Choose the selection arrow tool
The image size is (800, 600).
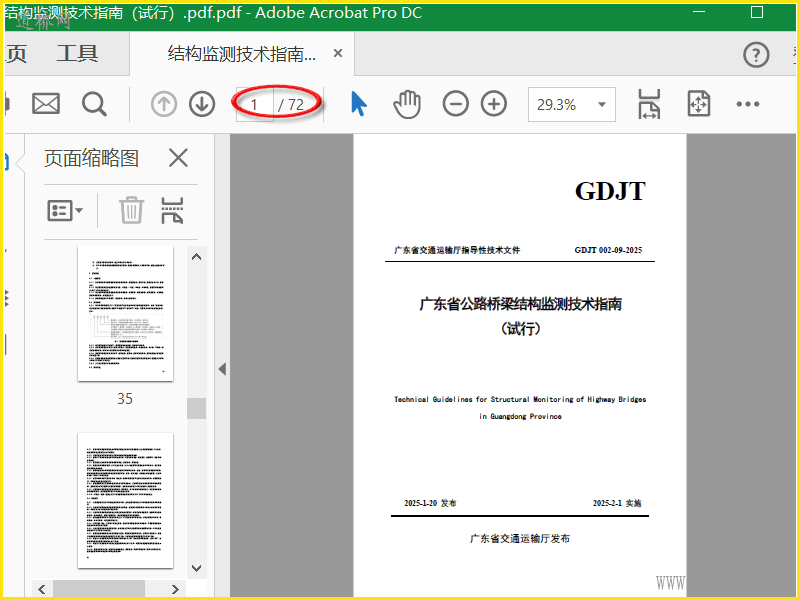click(x=359, y=104)
